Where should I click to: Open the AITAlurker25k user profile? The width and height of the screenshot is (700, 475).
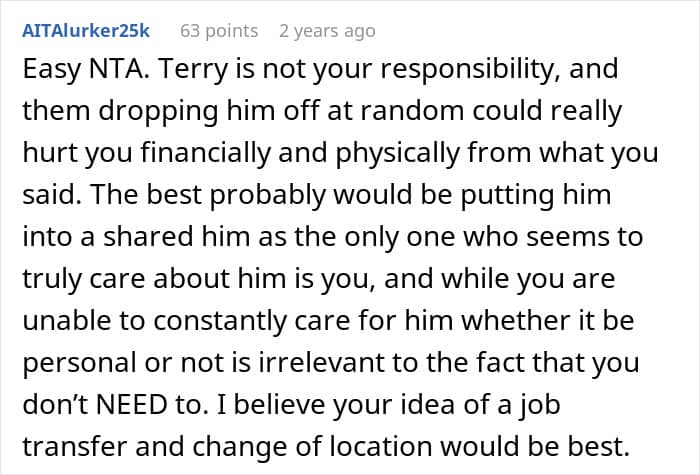(85, 31)
